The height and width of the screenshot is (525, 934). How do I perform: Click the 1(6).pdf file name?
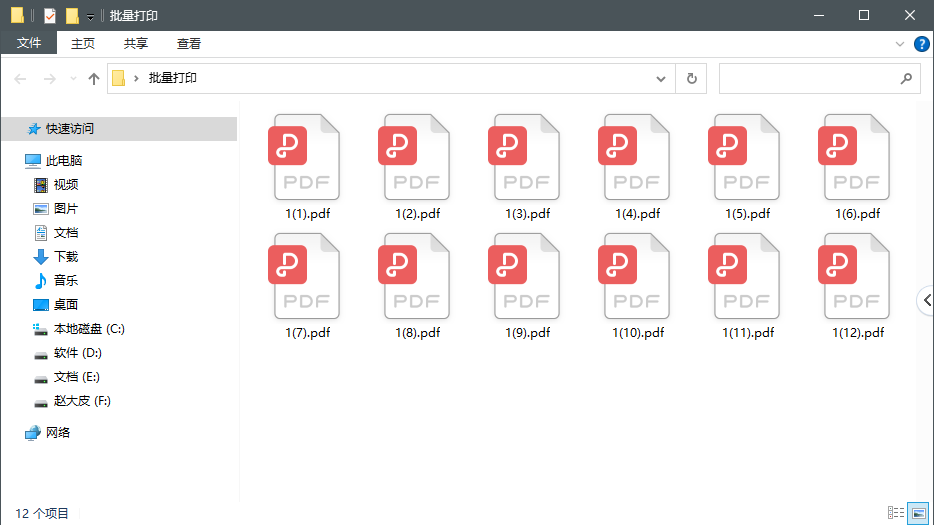[x=857, y=213]
